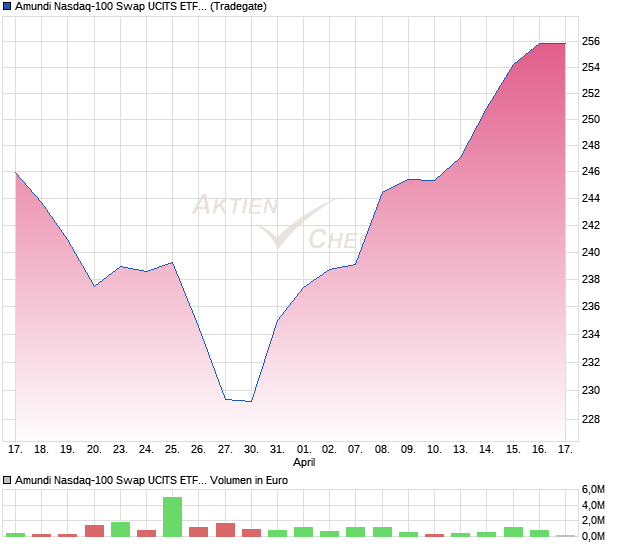Click the volume axis label '4,0M'
Screen dimensions: 620x546
593,505
